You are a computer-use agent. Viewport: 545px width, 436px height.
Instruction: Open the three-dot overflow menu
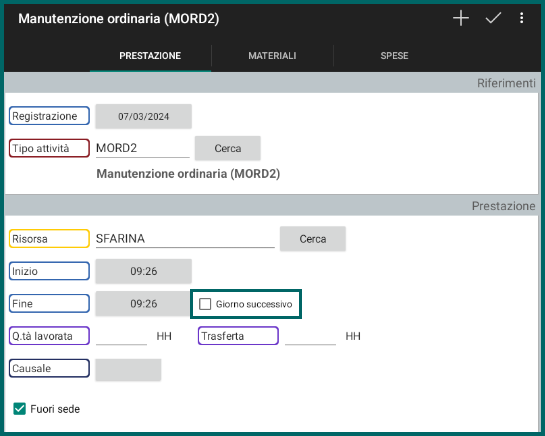tap(521, 18)
